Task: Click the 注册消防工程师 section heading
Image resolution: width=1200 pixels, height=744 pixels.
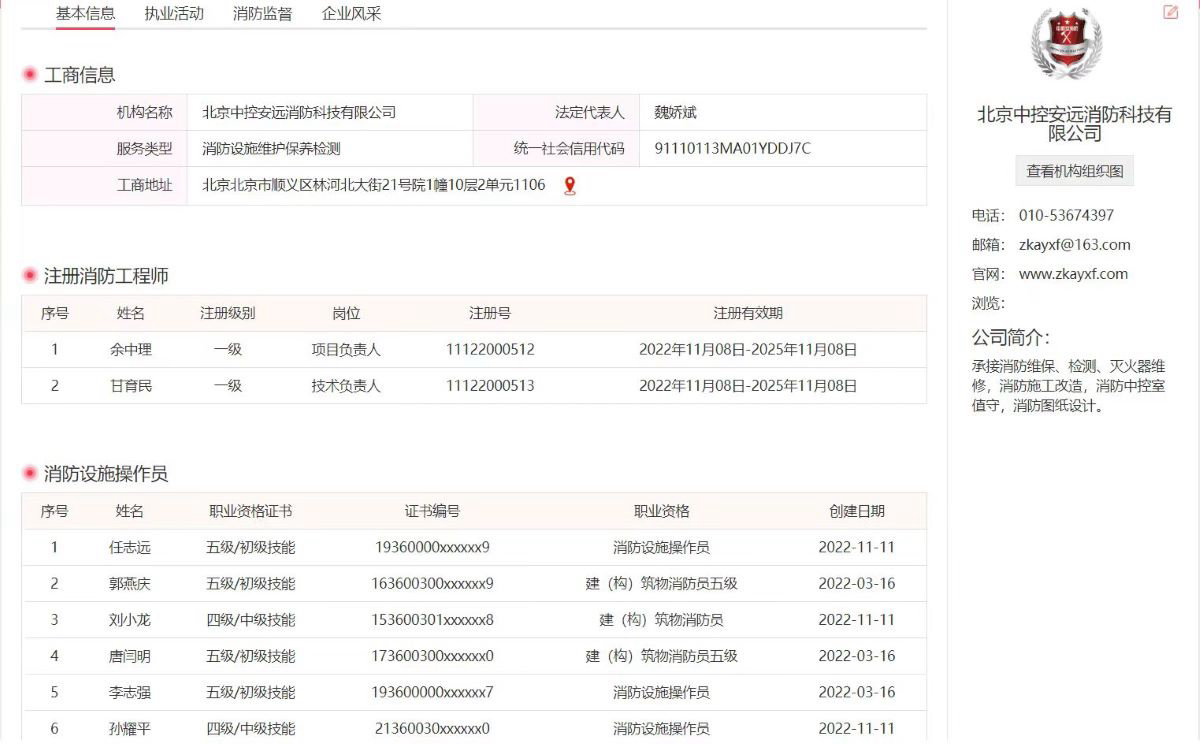Action: coord(106,277)
